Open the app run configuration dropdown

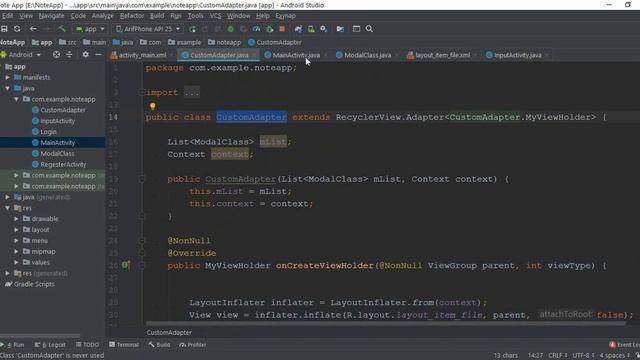tap(90, 29)
